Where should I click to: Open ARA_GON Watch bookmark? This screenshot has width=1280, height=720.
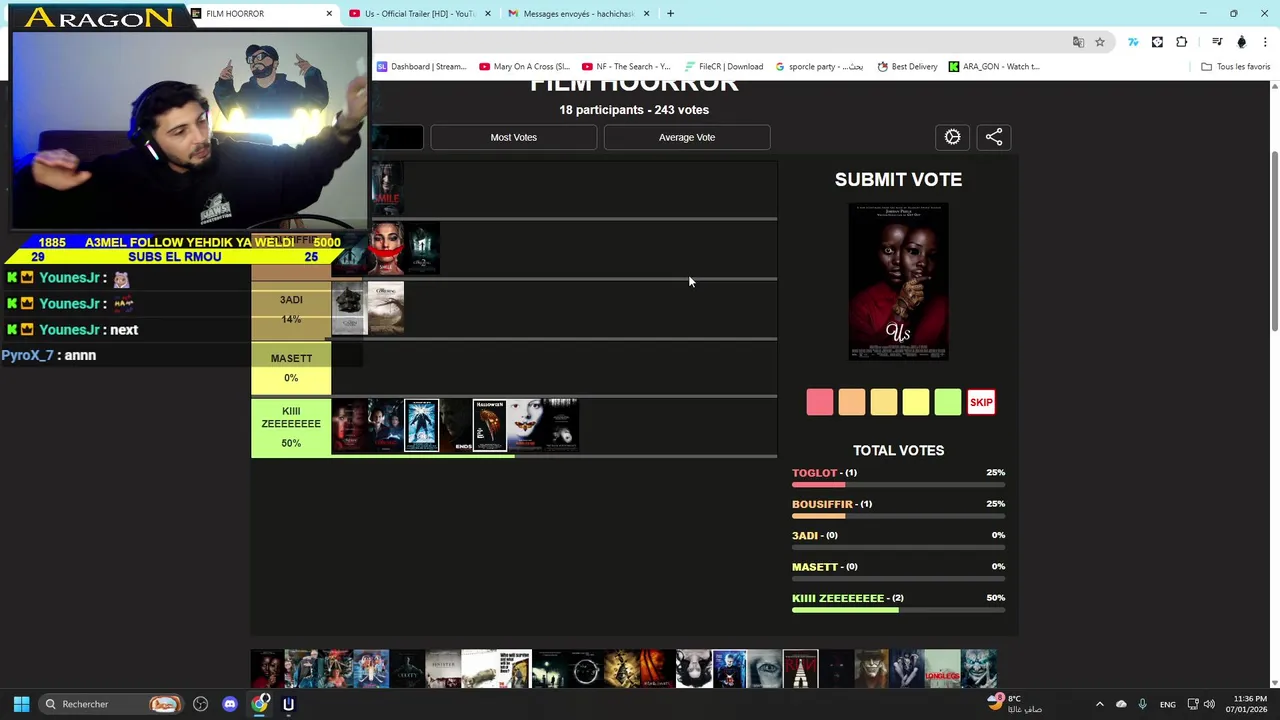(994, 67)
